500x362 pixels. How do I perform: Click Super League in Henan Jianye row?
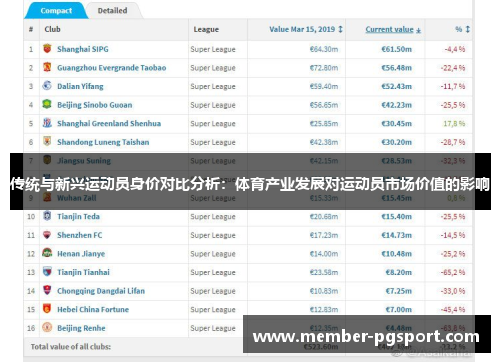(213, 254)
